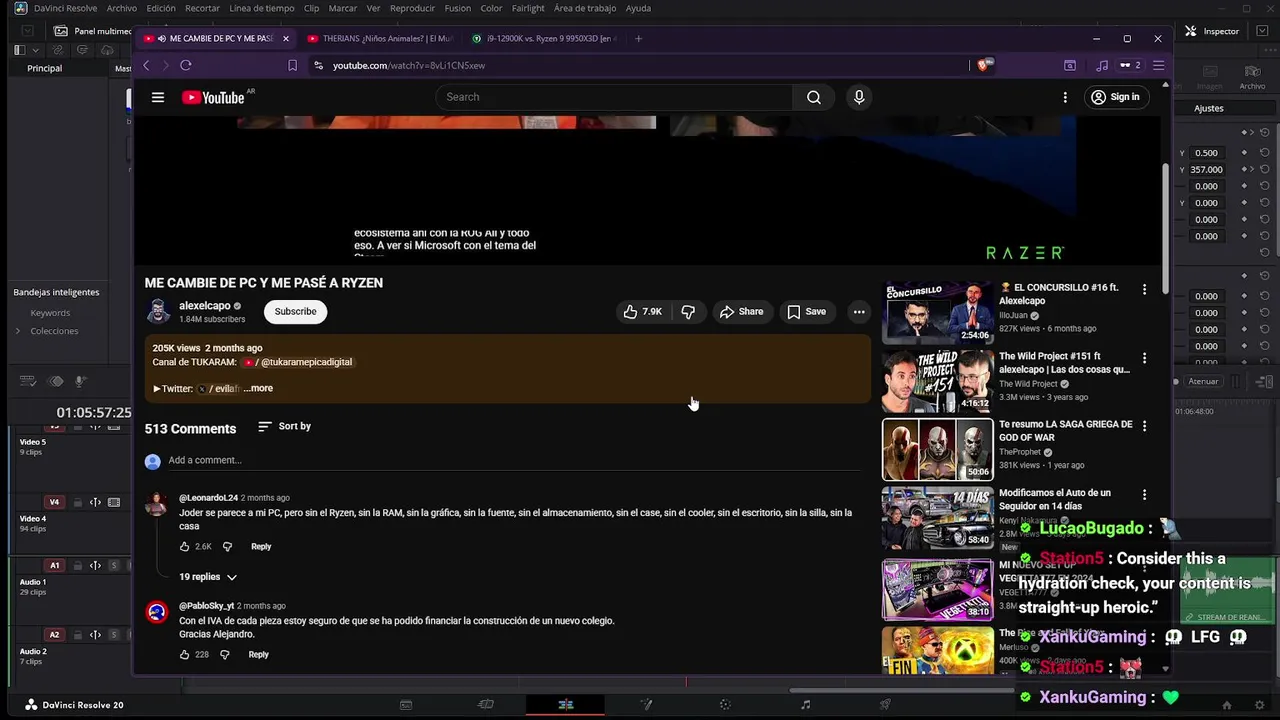Bookmark this page in the address bar
1280x720 pixels.
292,65
